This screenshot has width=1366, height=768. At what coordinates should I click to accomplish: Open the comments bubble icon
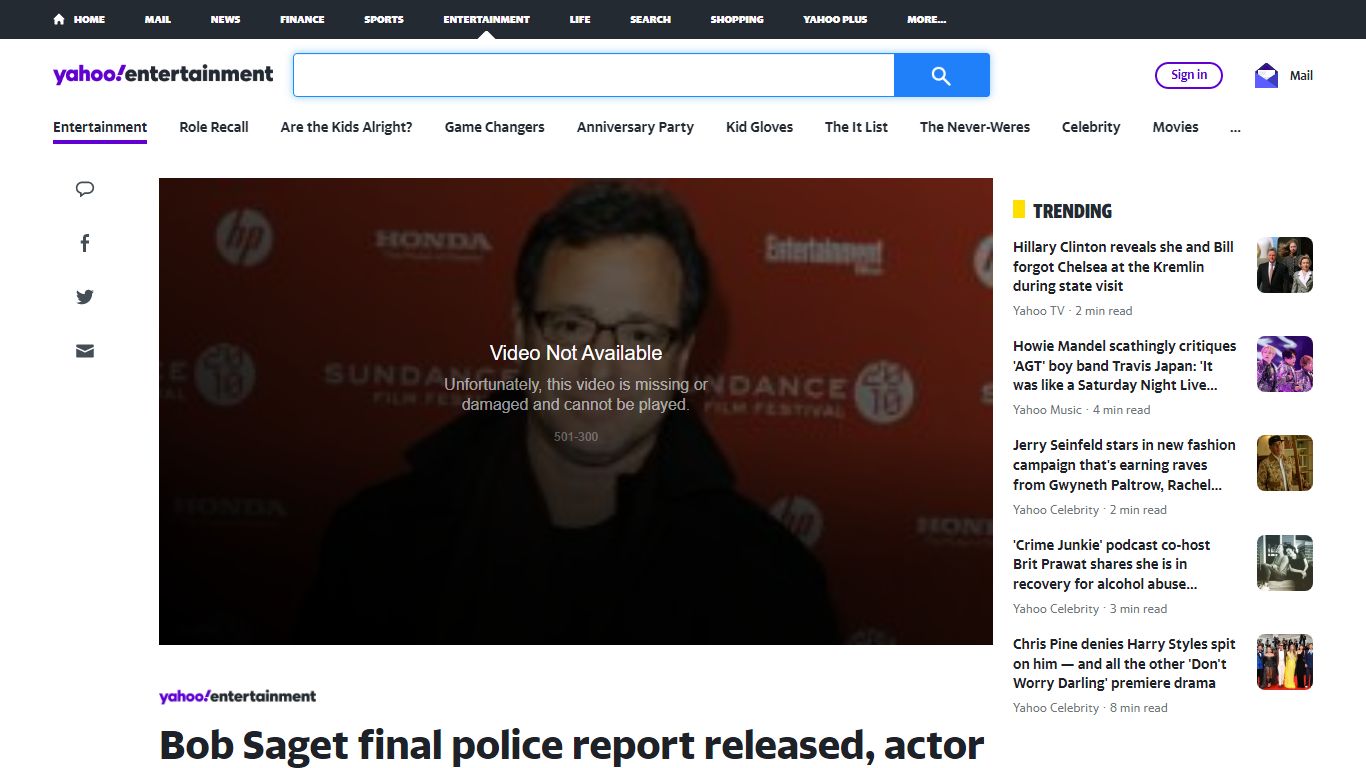click(x=85, y=189)
